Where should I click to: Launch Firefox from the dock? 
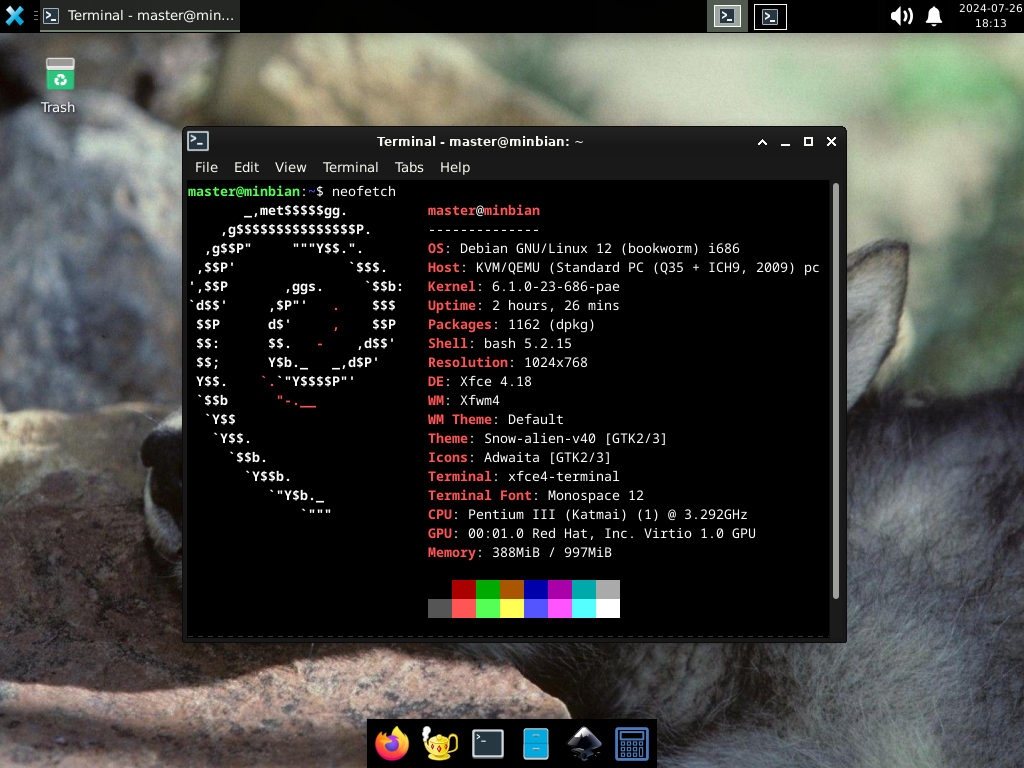pos(392,743)
